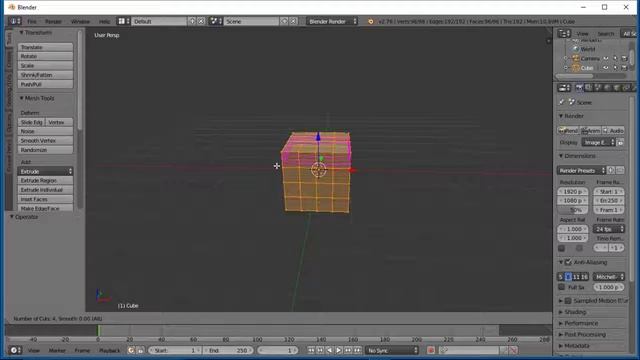Select the Render properties camera tab icon
Viewport: 640px width, 360px height.
coord(579,88)
